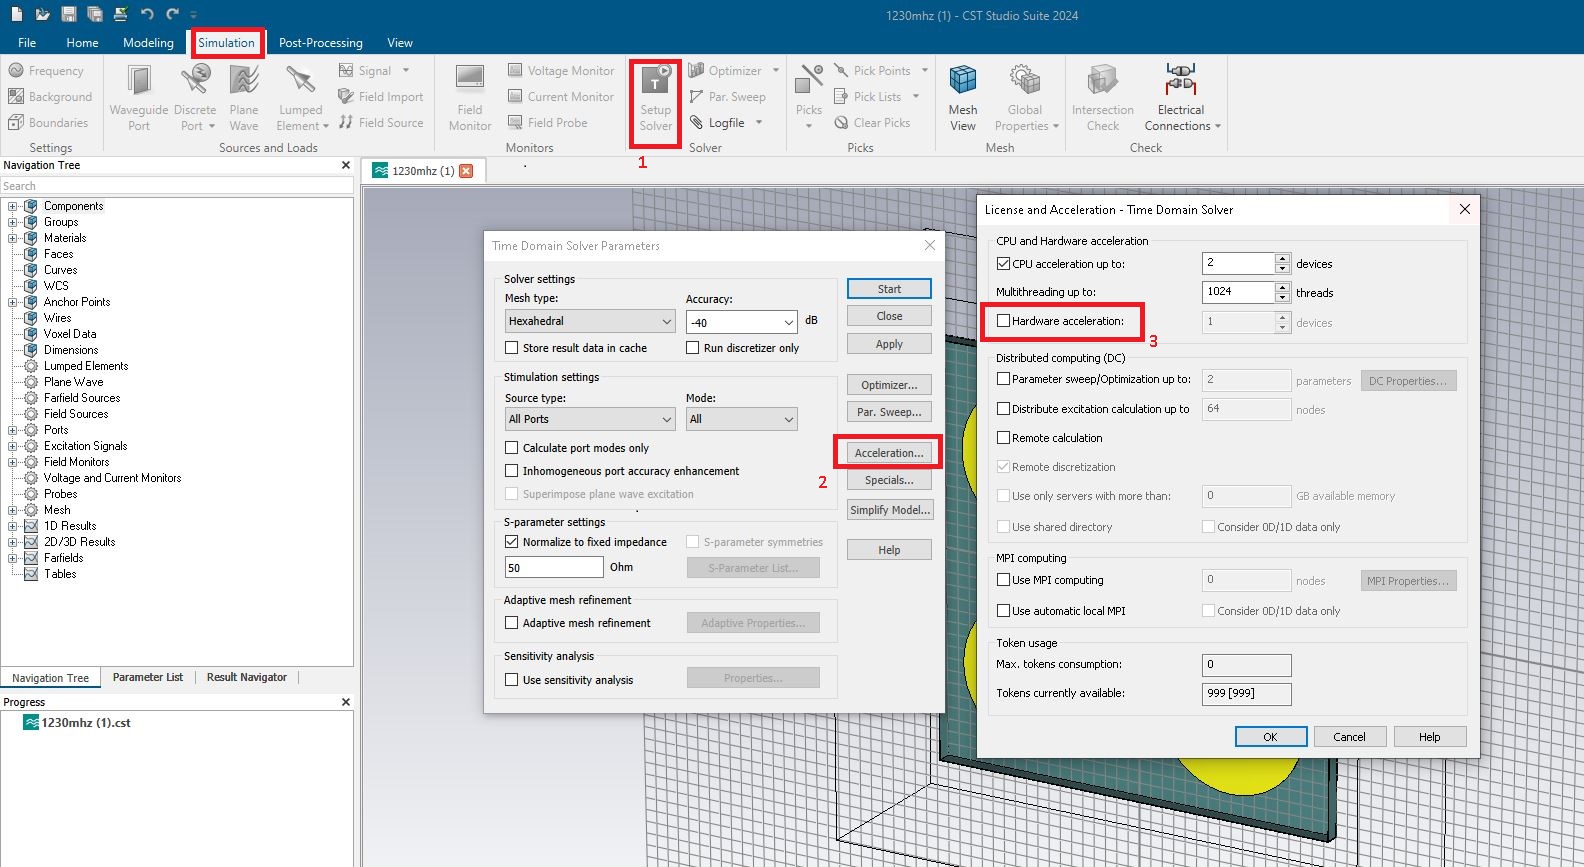Open the Parameter List tab
Screen dimensions: 1584x867
coord(148,677)
